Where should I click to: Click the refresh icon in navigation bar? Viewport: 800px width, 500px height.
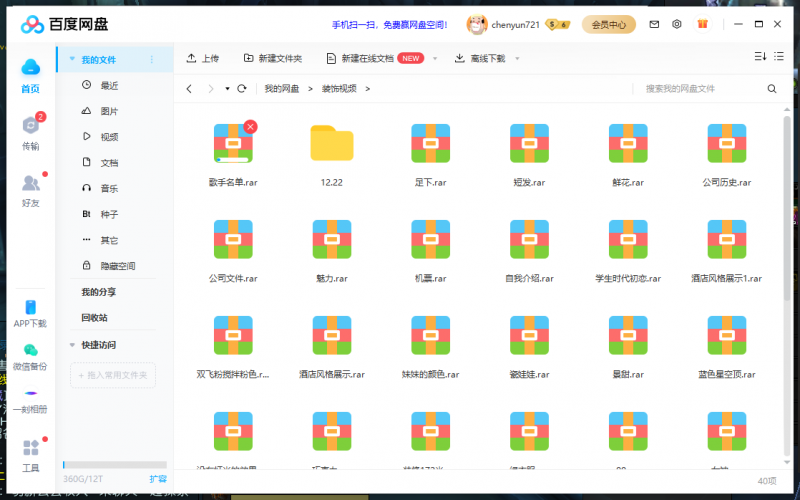pyautogui.click(x=242, y=89)
